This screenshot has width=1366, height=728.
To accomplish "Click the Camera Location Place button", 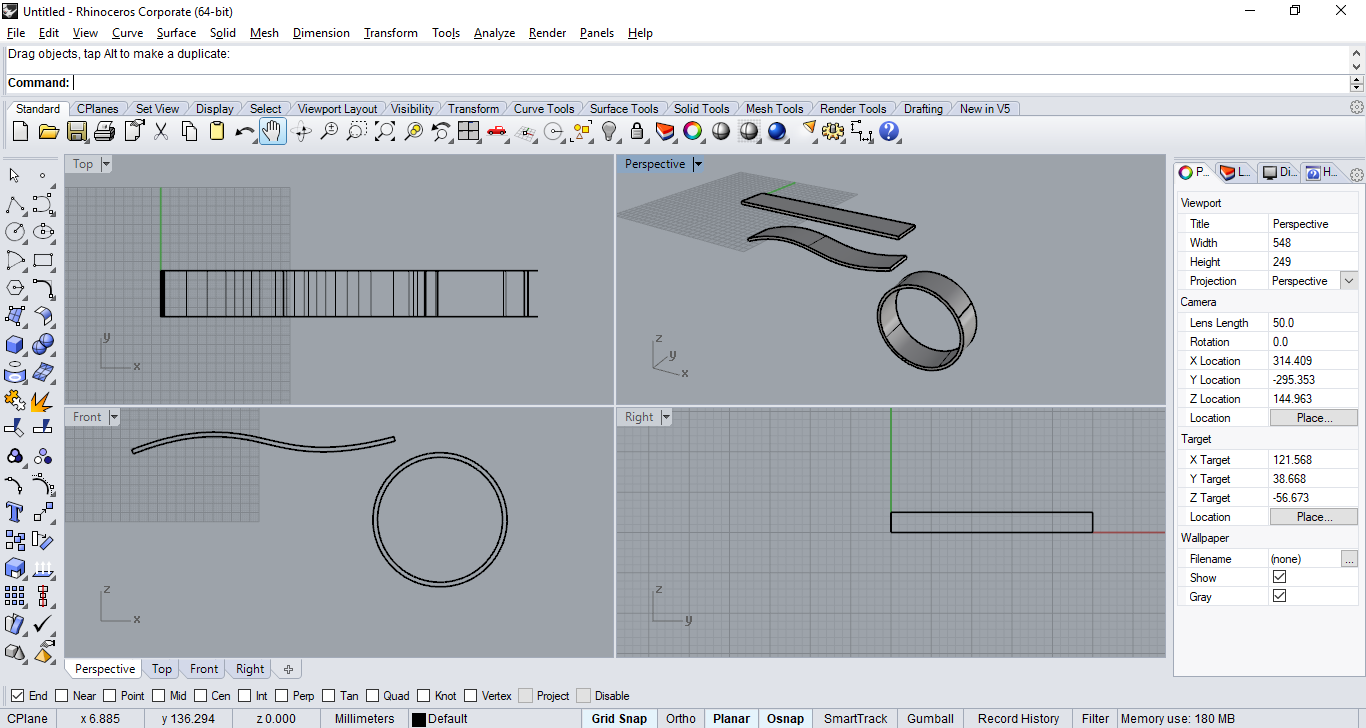I will [1313, 418].
